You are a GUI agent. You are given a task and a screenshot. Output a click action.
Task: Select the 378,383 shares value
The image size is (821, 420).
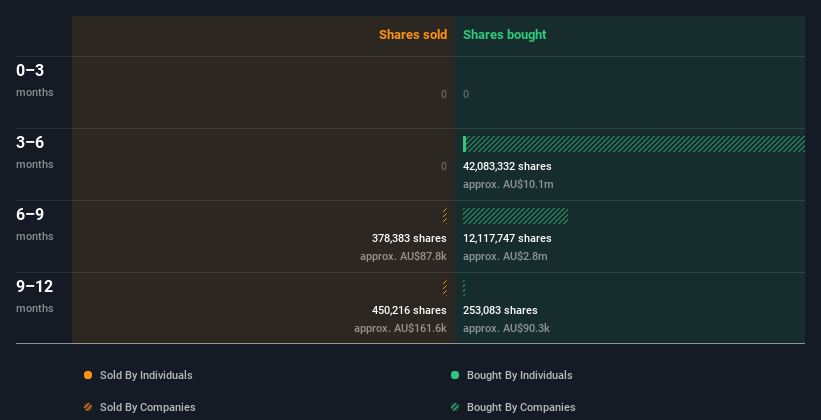coord(409,238)
